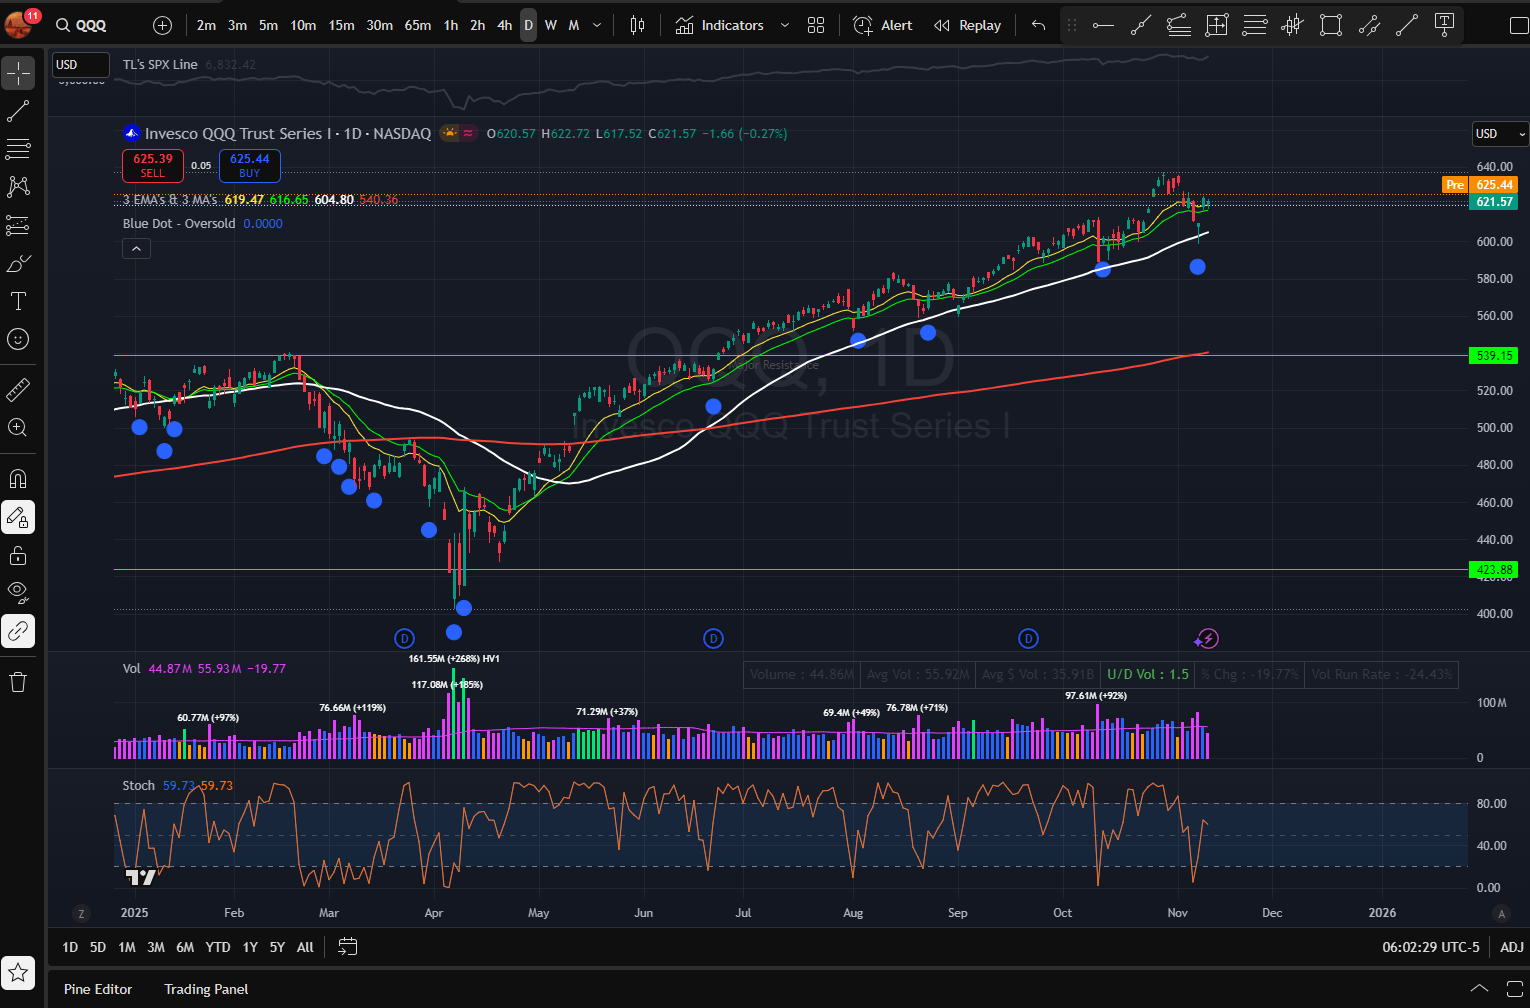Viewport: 1530px width, 1008px height.
Task: Start bar Replay mode
Action: tap(967, 25)
